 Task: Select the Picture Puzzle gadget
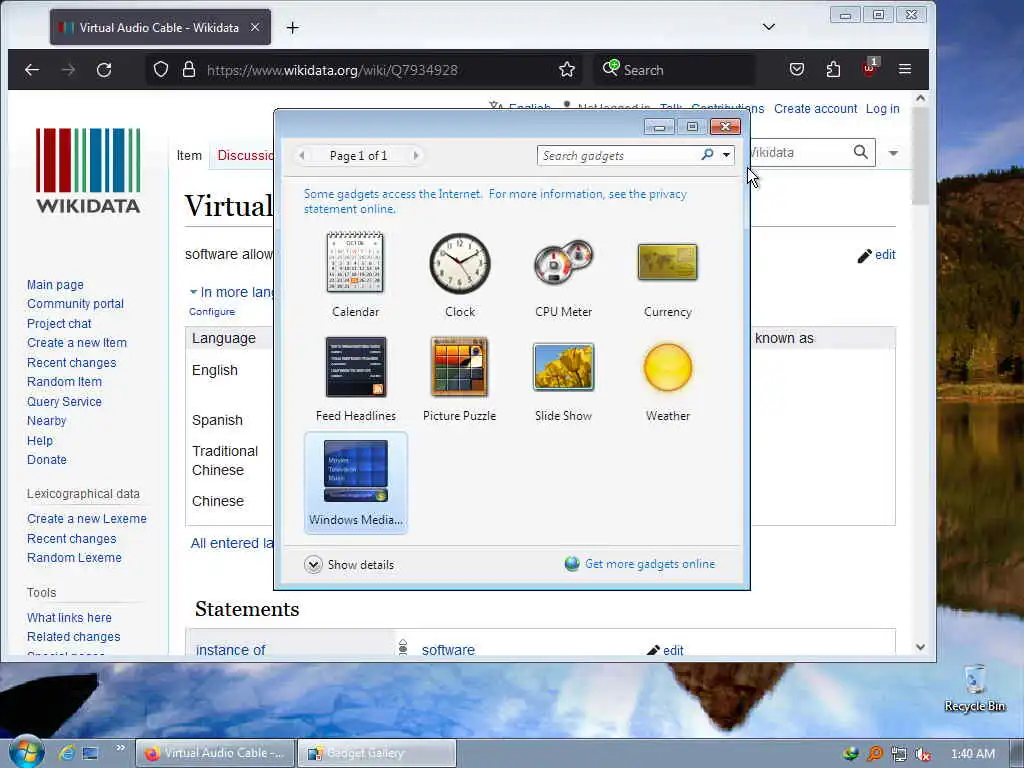pos(460,379)
